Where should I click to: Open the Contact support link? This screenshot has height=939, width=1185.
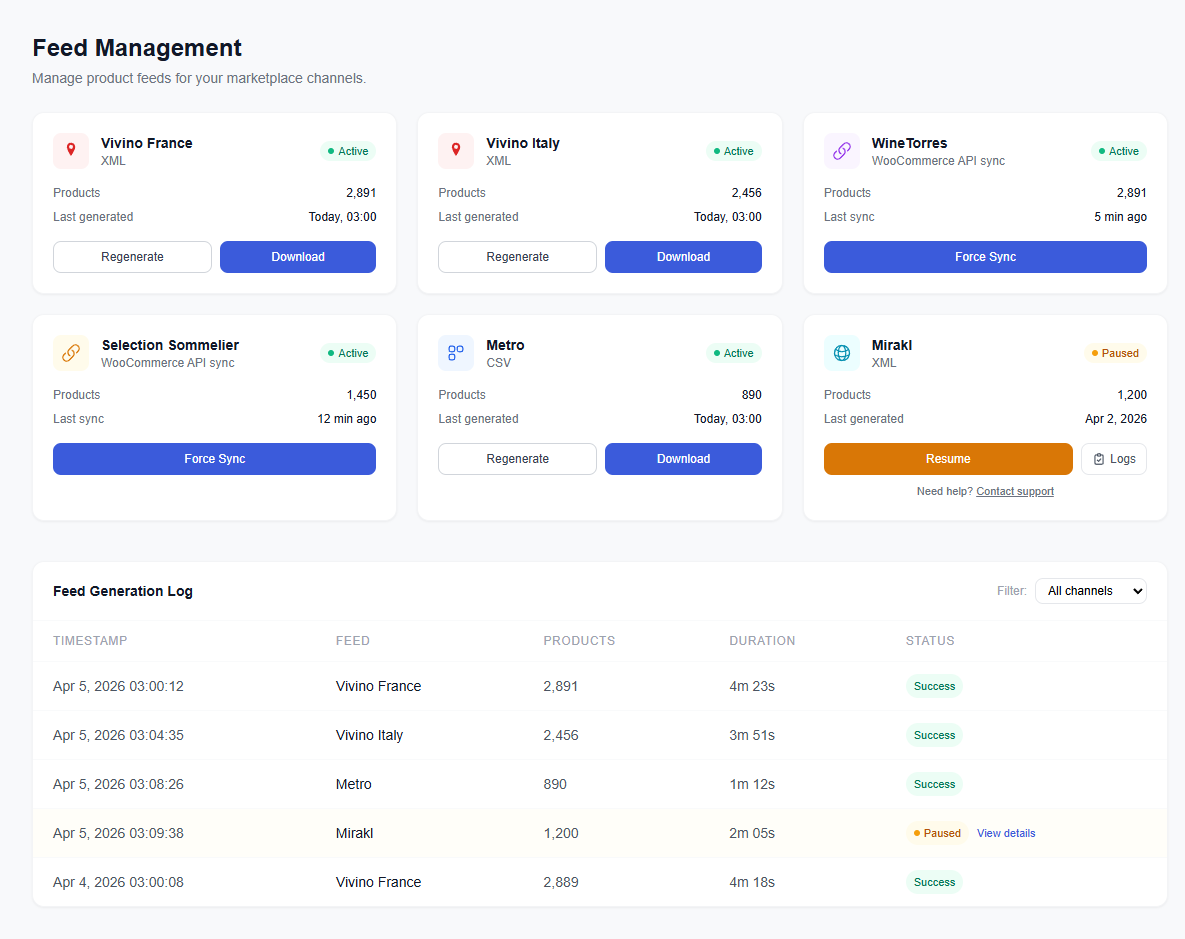coord(1015,491)
